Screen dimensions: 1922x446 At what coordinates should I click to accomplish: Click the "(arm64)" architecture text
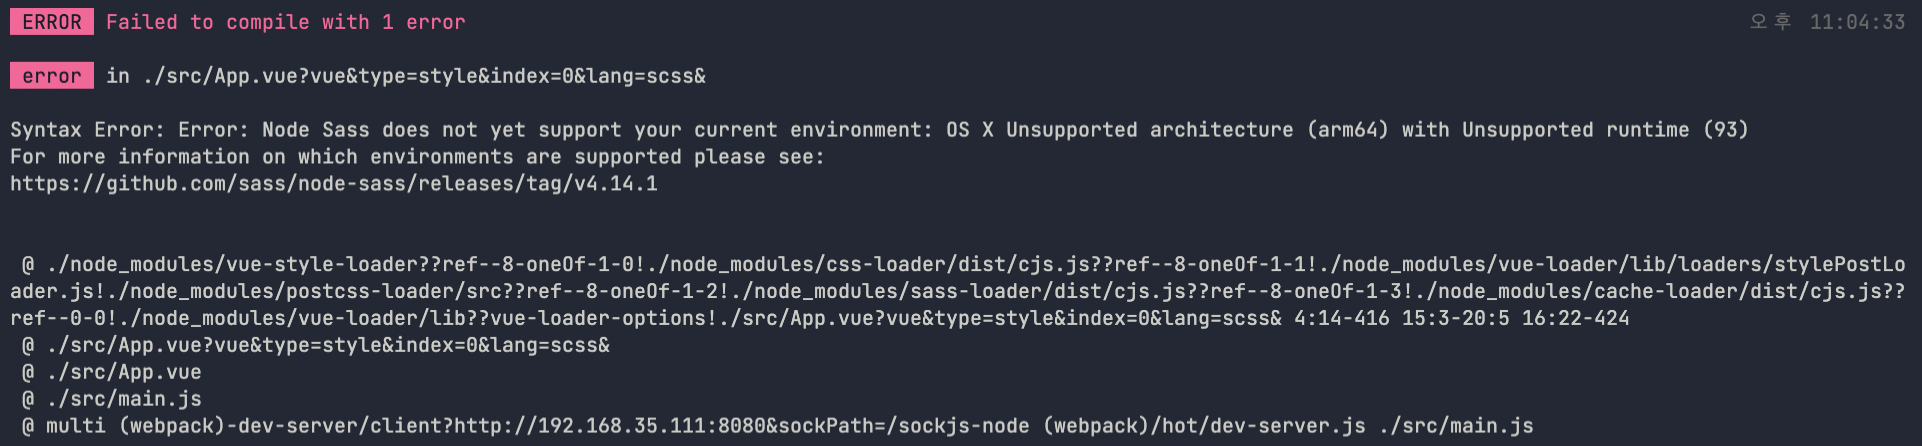[1348, 130]
